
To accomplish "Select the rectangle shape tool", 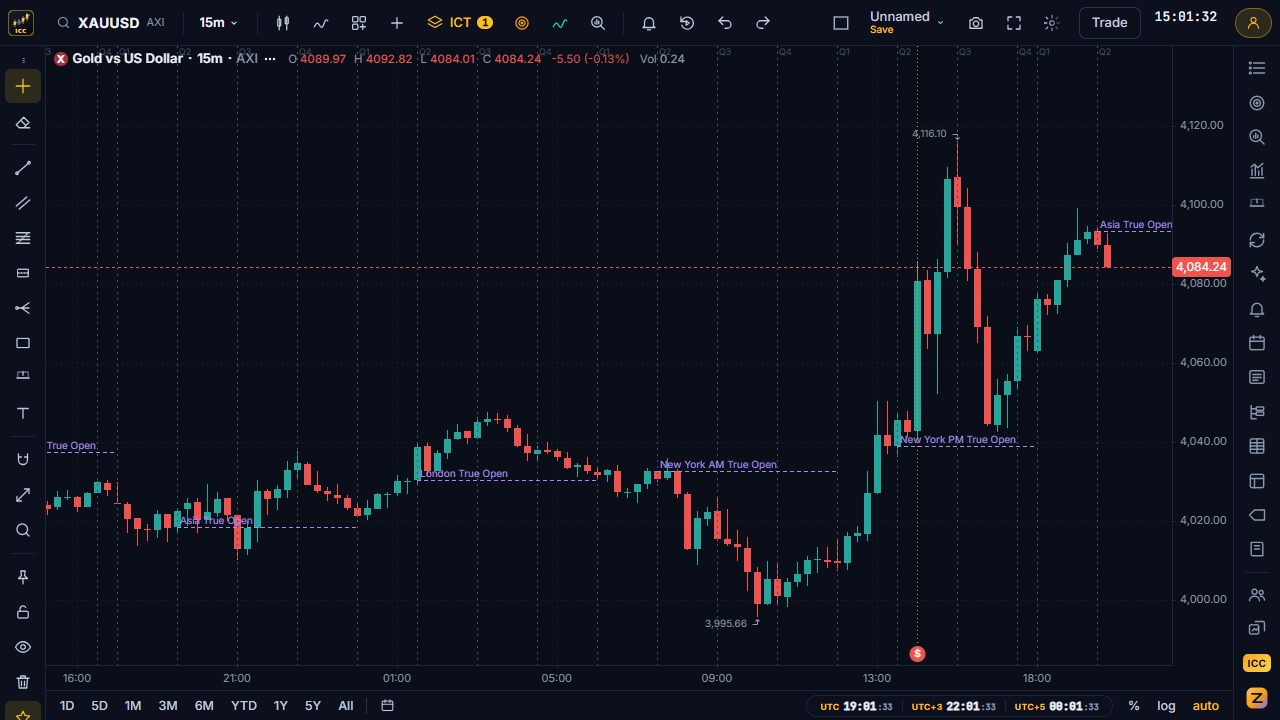I will (23, 343).
